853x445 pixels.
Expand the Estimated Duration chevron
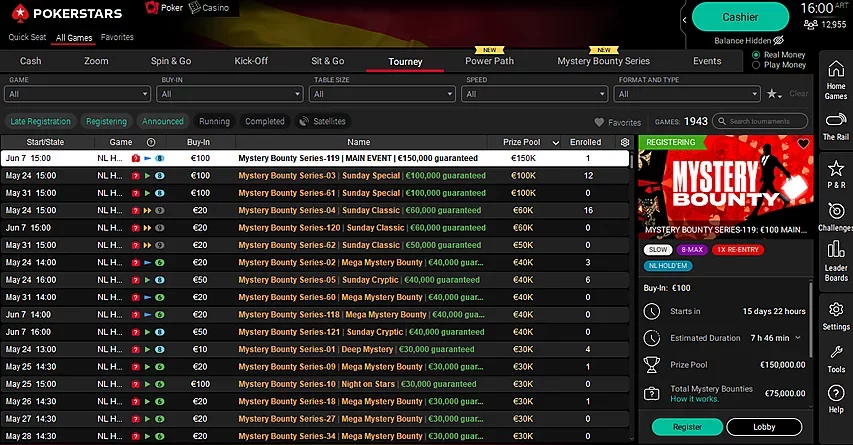tap(798, 338)
